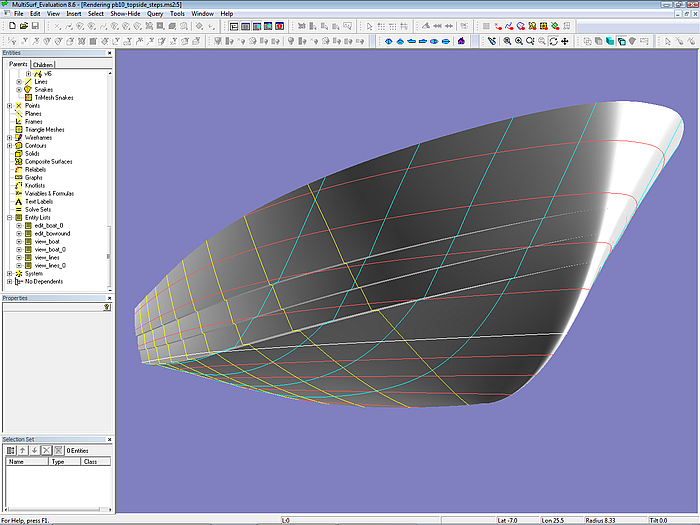Click the Text Labels 'A' icon in tree
The height and width of the screenshot is (525, 700).
coord(19,201)
